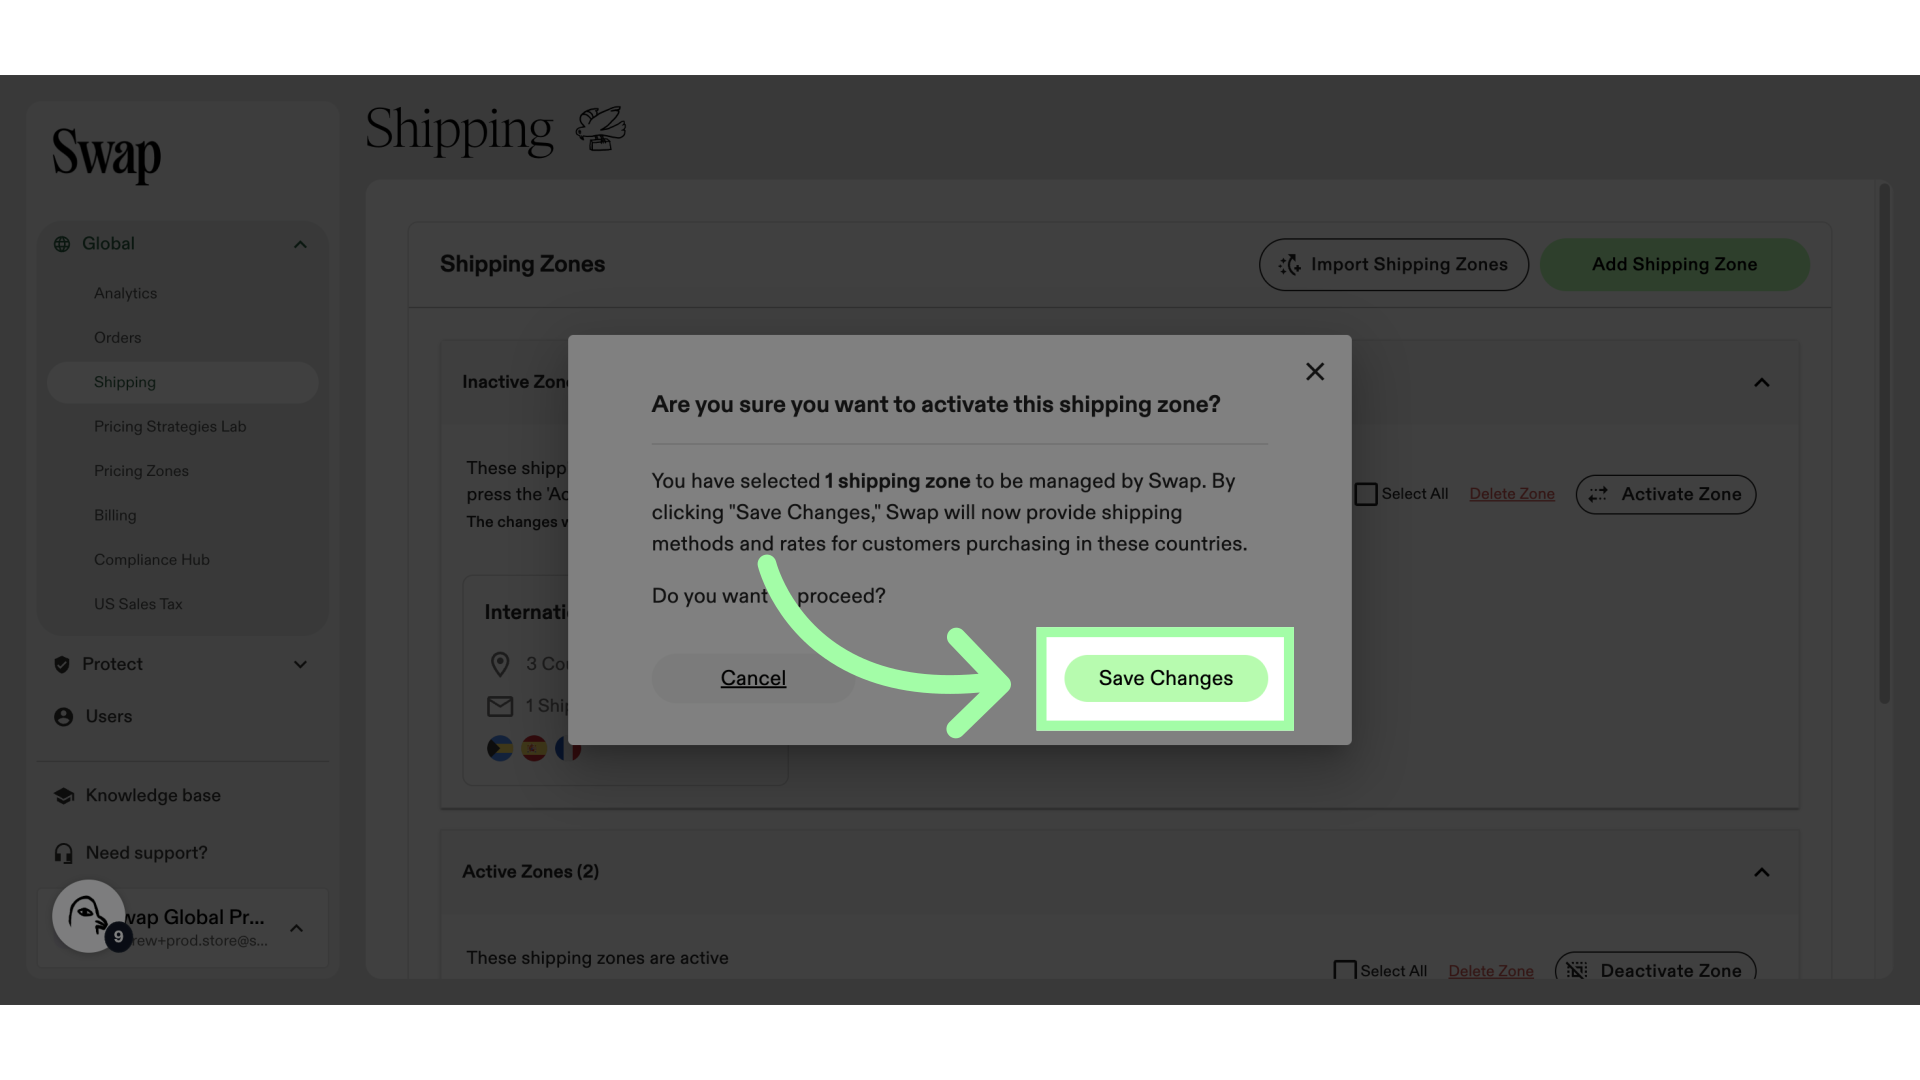Click the page's vertical scrollbar
Viewport: 1920px width, 1080px height.
click(x=1884, y=444)
